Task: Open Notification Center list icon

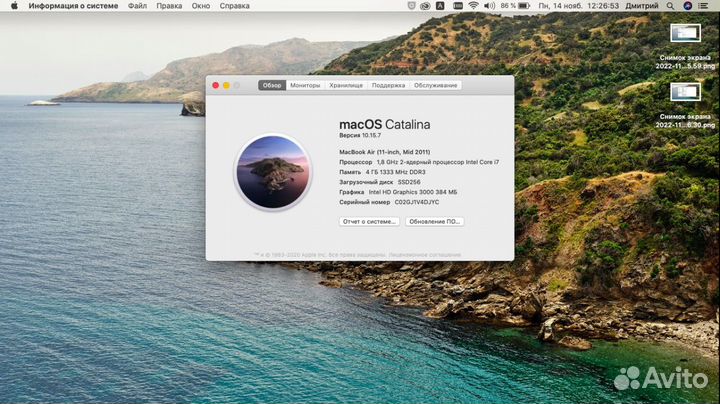Action: [703, 6]
